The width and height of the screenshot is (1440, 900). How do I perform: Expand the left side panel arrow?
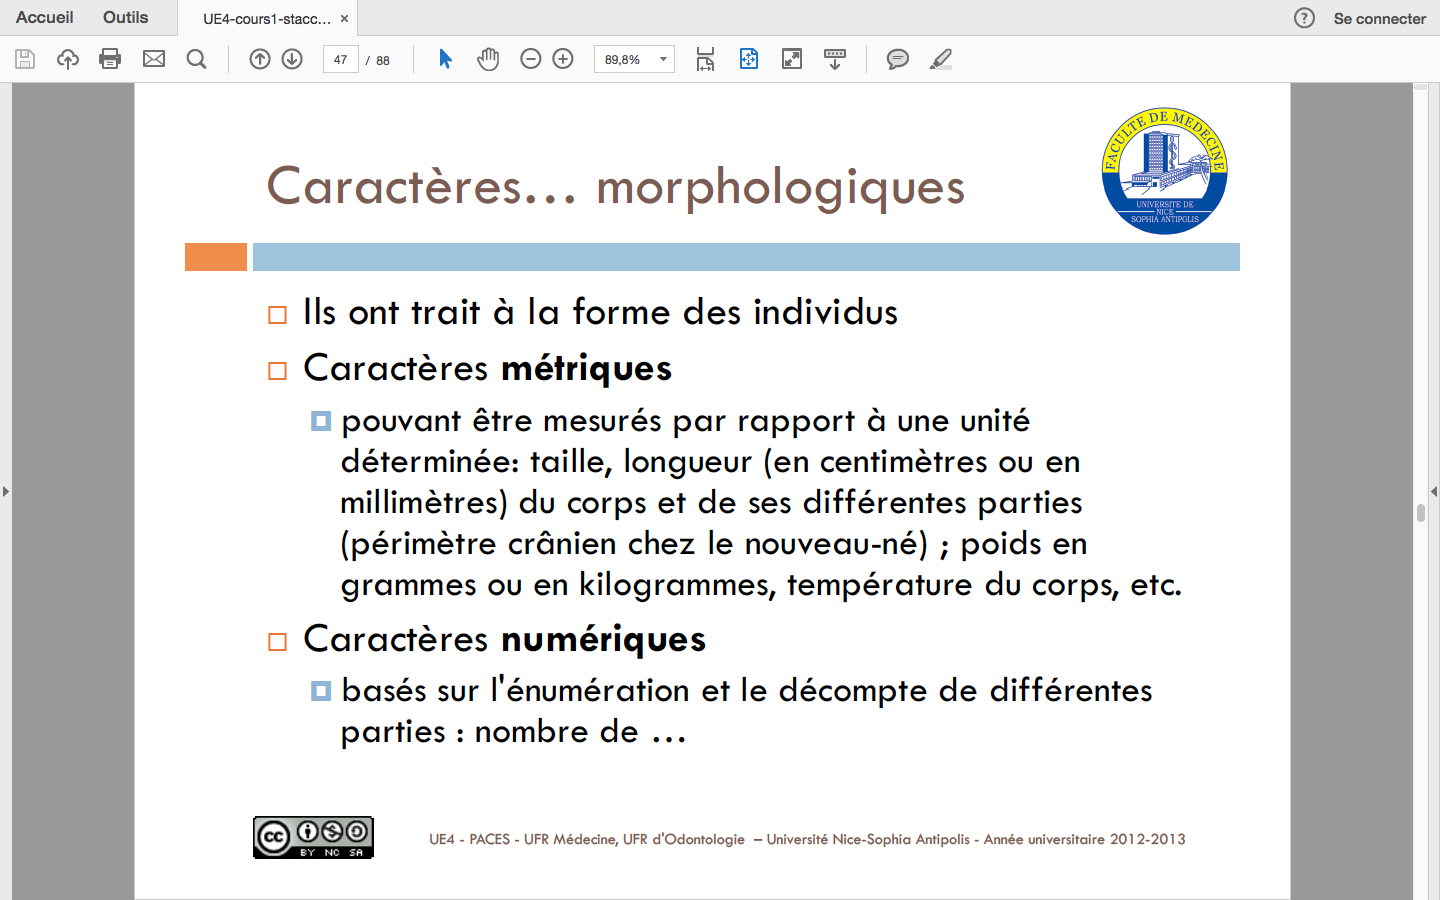tap(6, 491)
